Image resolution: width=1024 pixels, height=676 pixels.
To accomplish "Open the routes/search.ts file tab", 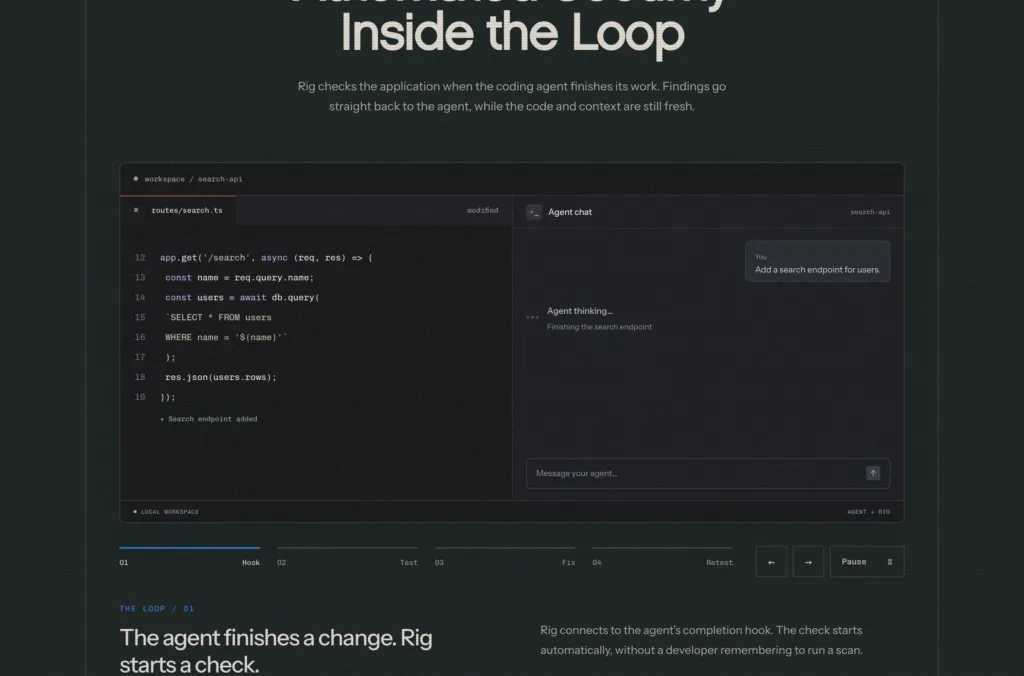I will point(187,210).
